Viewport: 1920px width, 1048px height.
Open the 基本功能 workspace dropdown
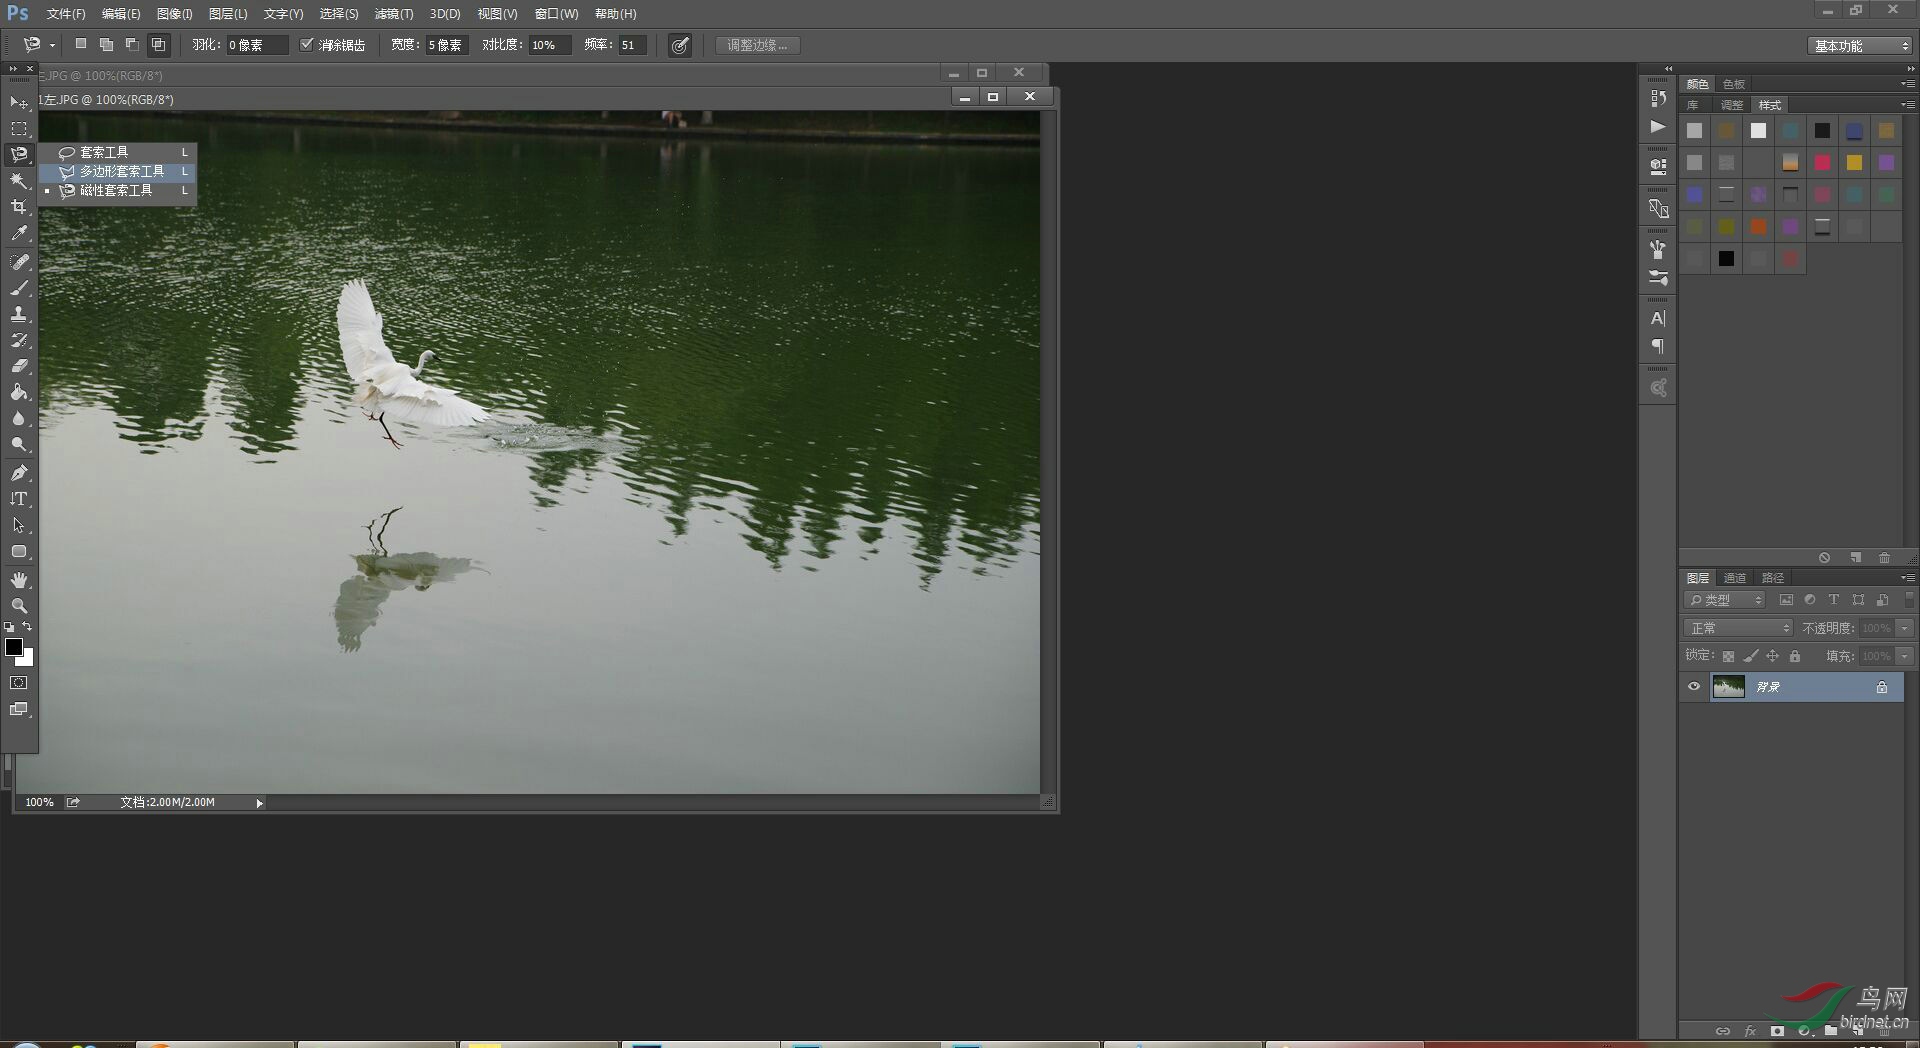1861,46
